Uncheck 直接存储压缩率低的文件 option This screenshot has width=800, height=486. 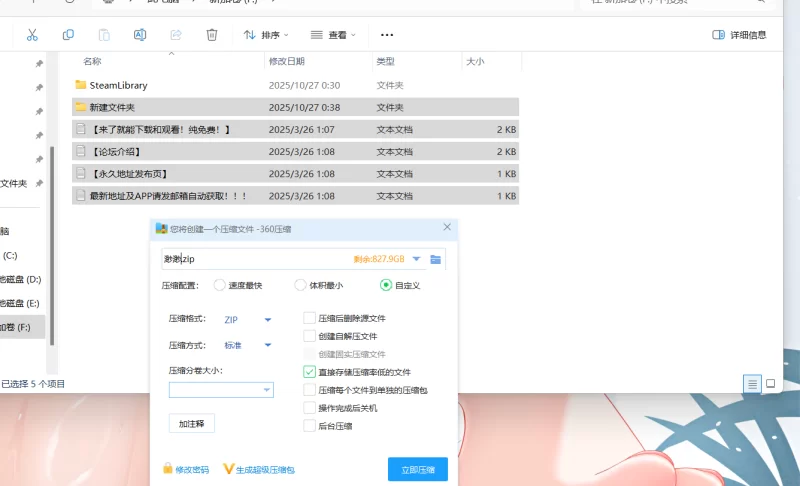310,372
